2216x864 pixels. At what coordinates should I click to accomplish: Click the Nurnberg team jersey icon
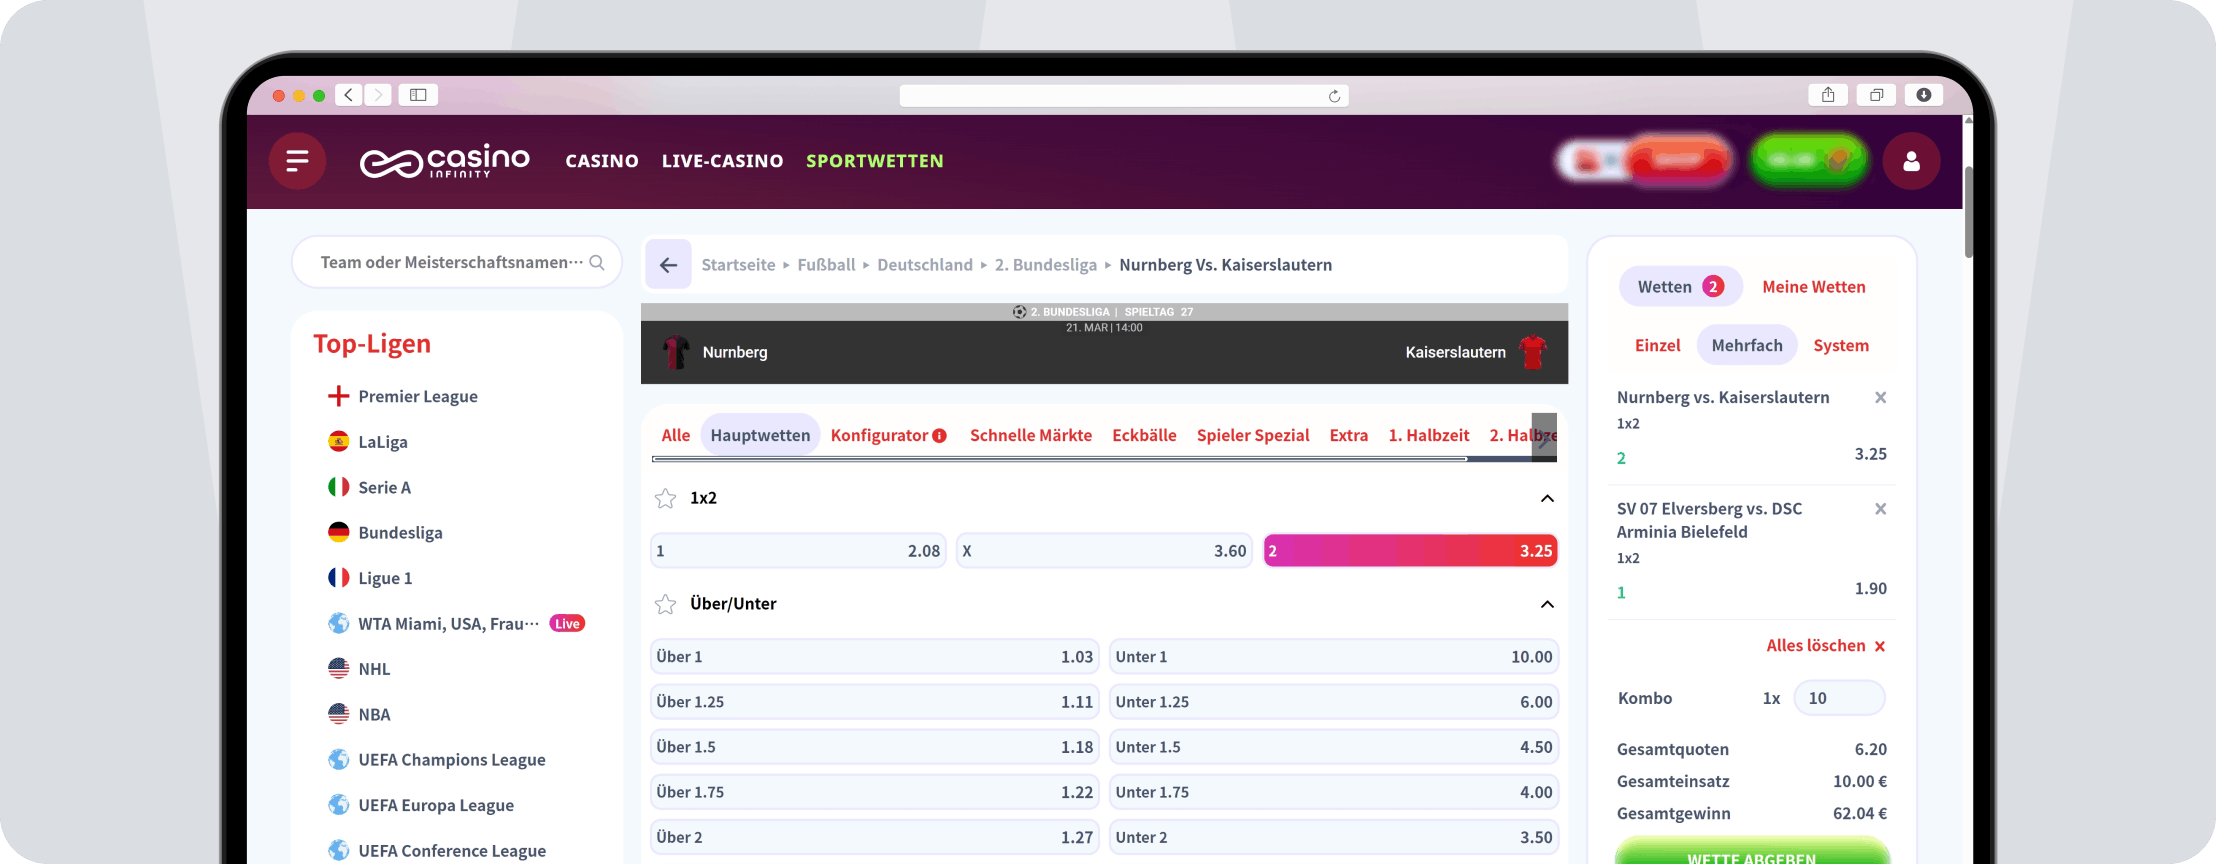pyautogui.click(x=676, y=352)
